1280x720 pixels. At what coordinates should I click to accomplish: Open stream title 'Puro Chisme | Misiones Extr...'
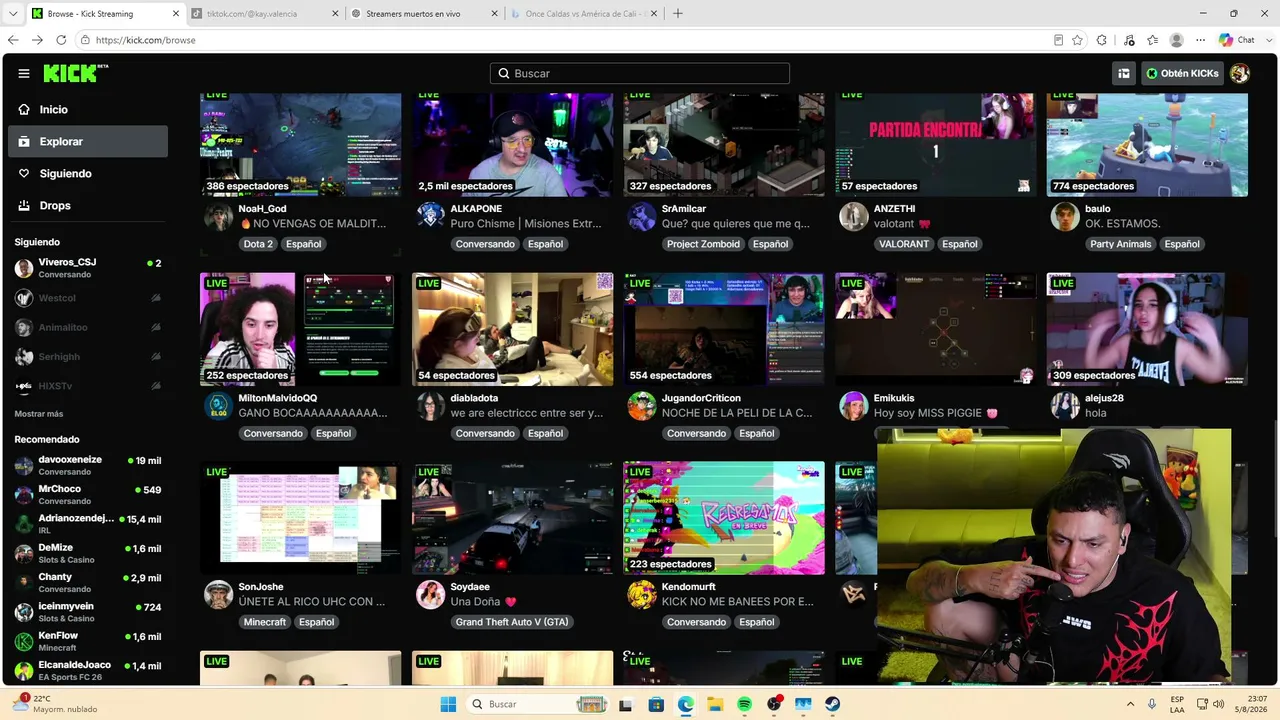[x=526, y=224]
